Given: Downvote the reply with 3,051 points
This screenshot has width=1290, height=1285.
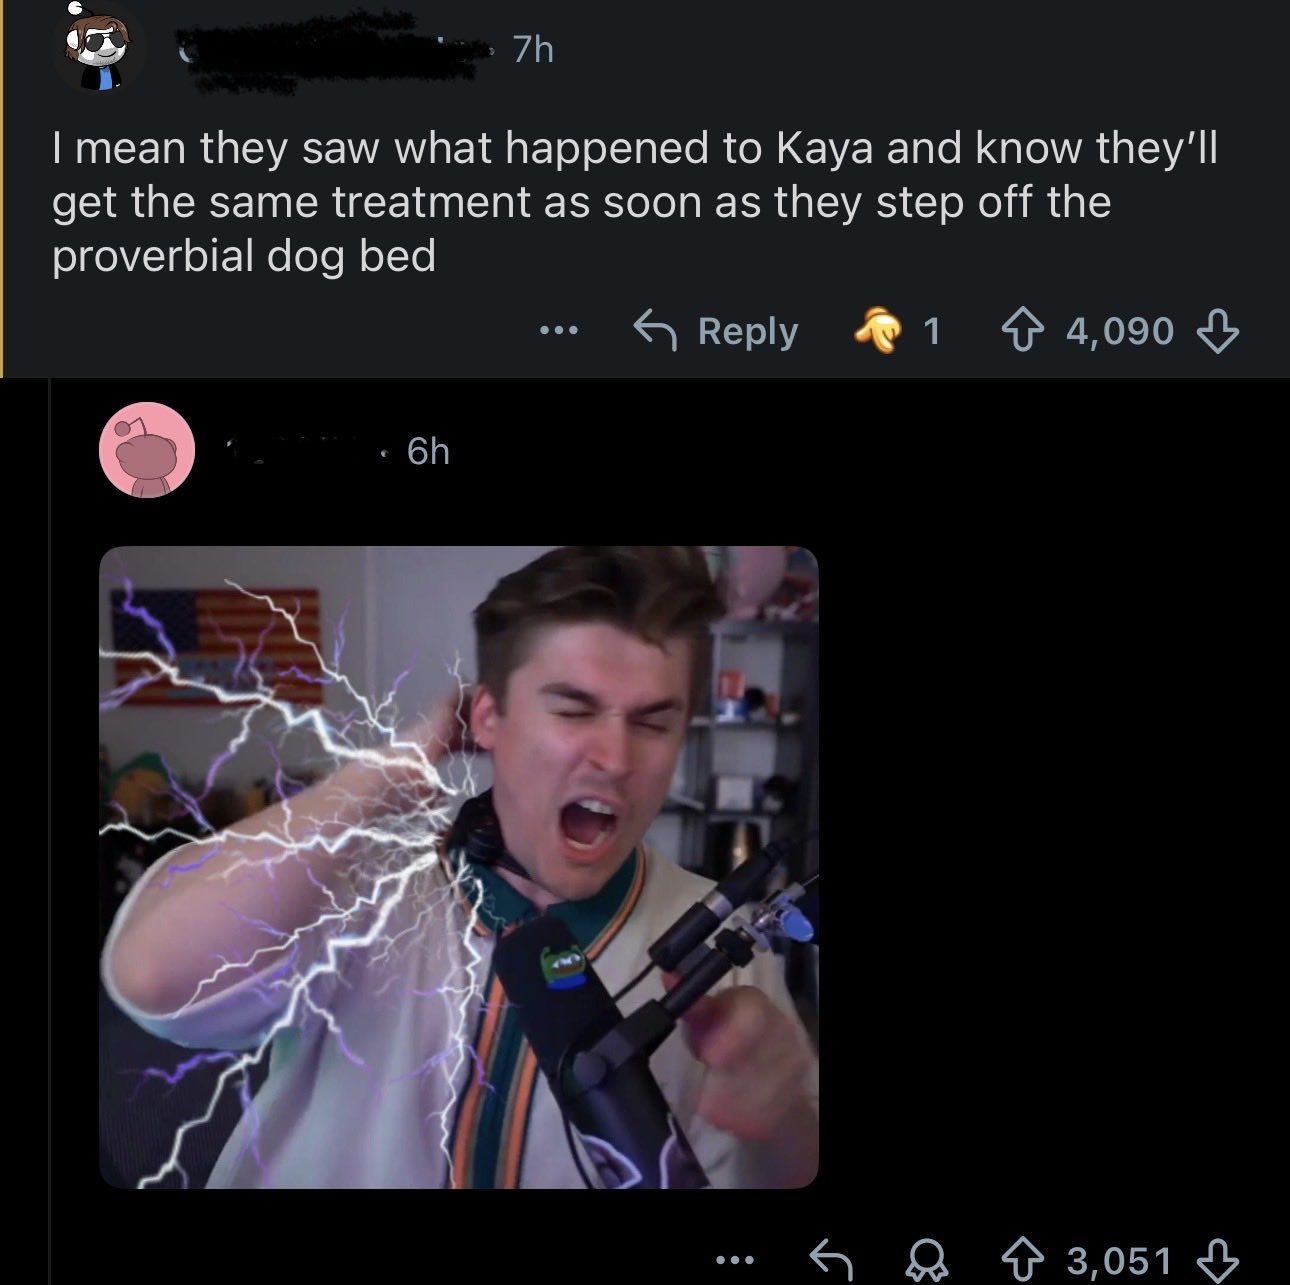Looking at the screenshot, I should tap(1218, 1260).
